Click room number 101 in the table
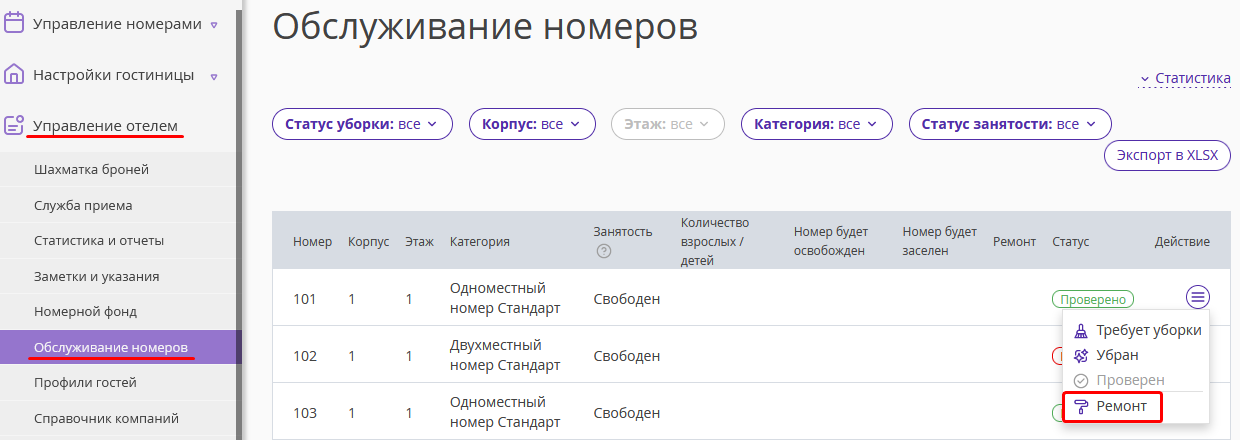The height and width of the screenshot is (440, 1240). [x=305, y=298]
